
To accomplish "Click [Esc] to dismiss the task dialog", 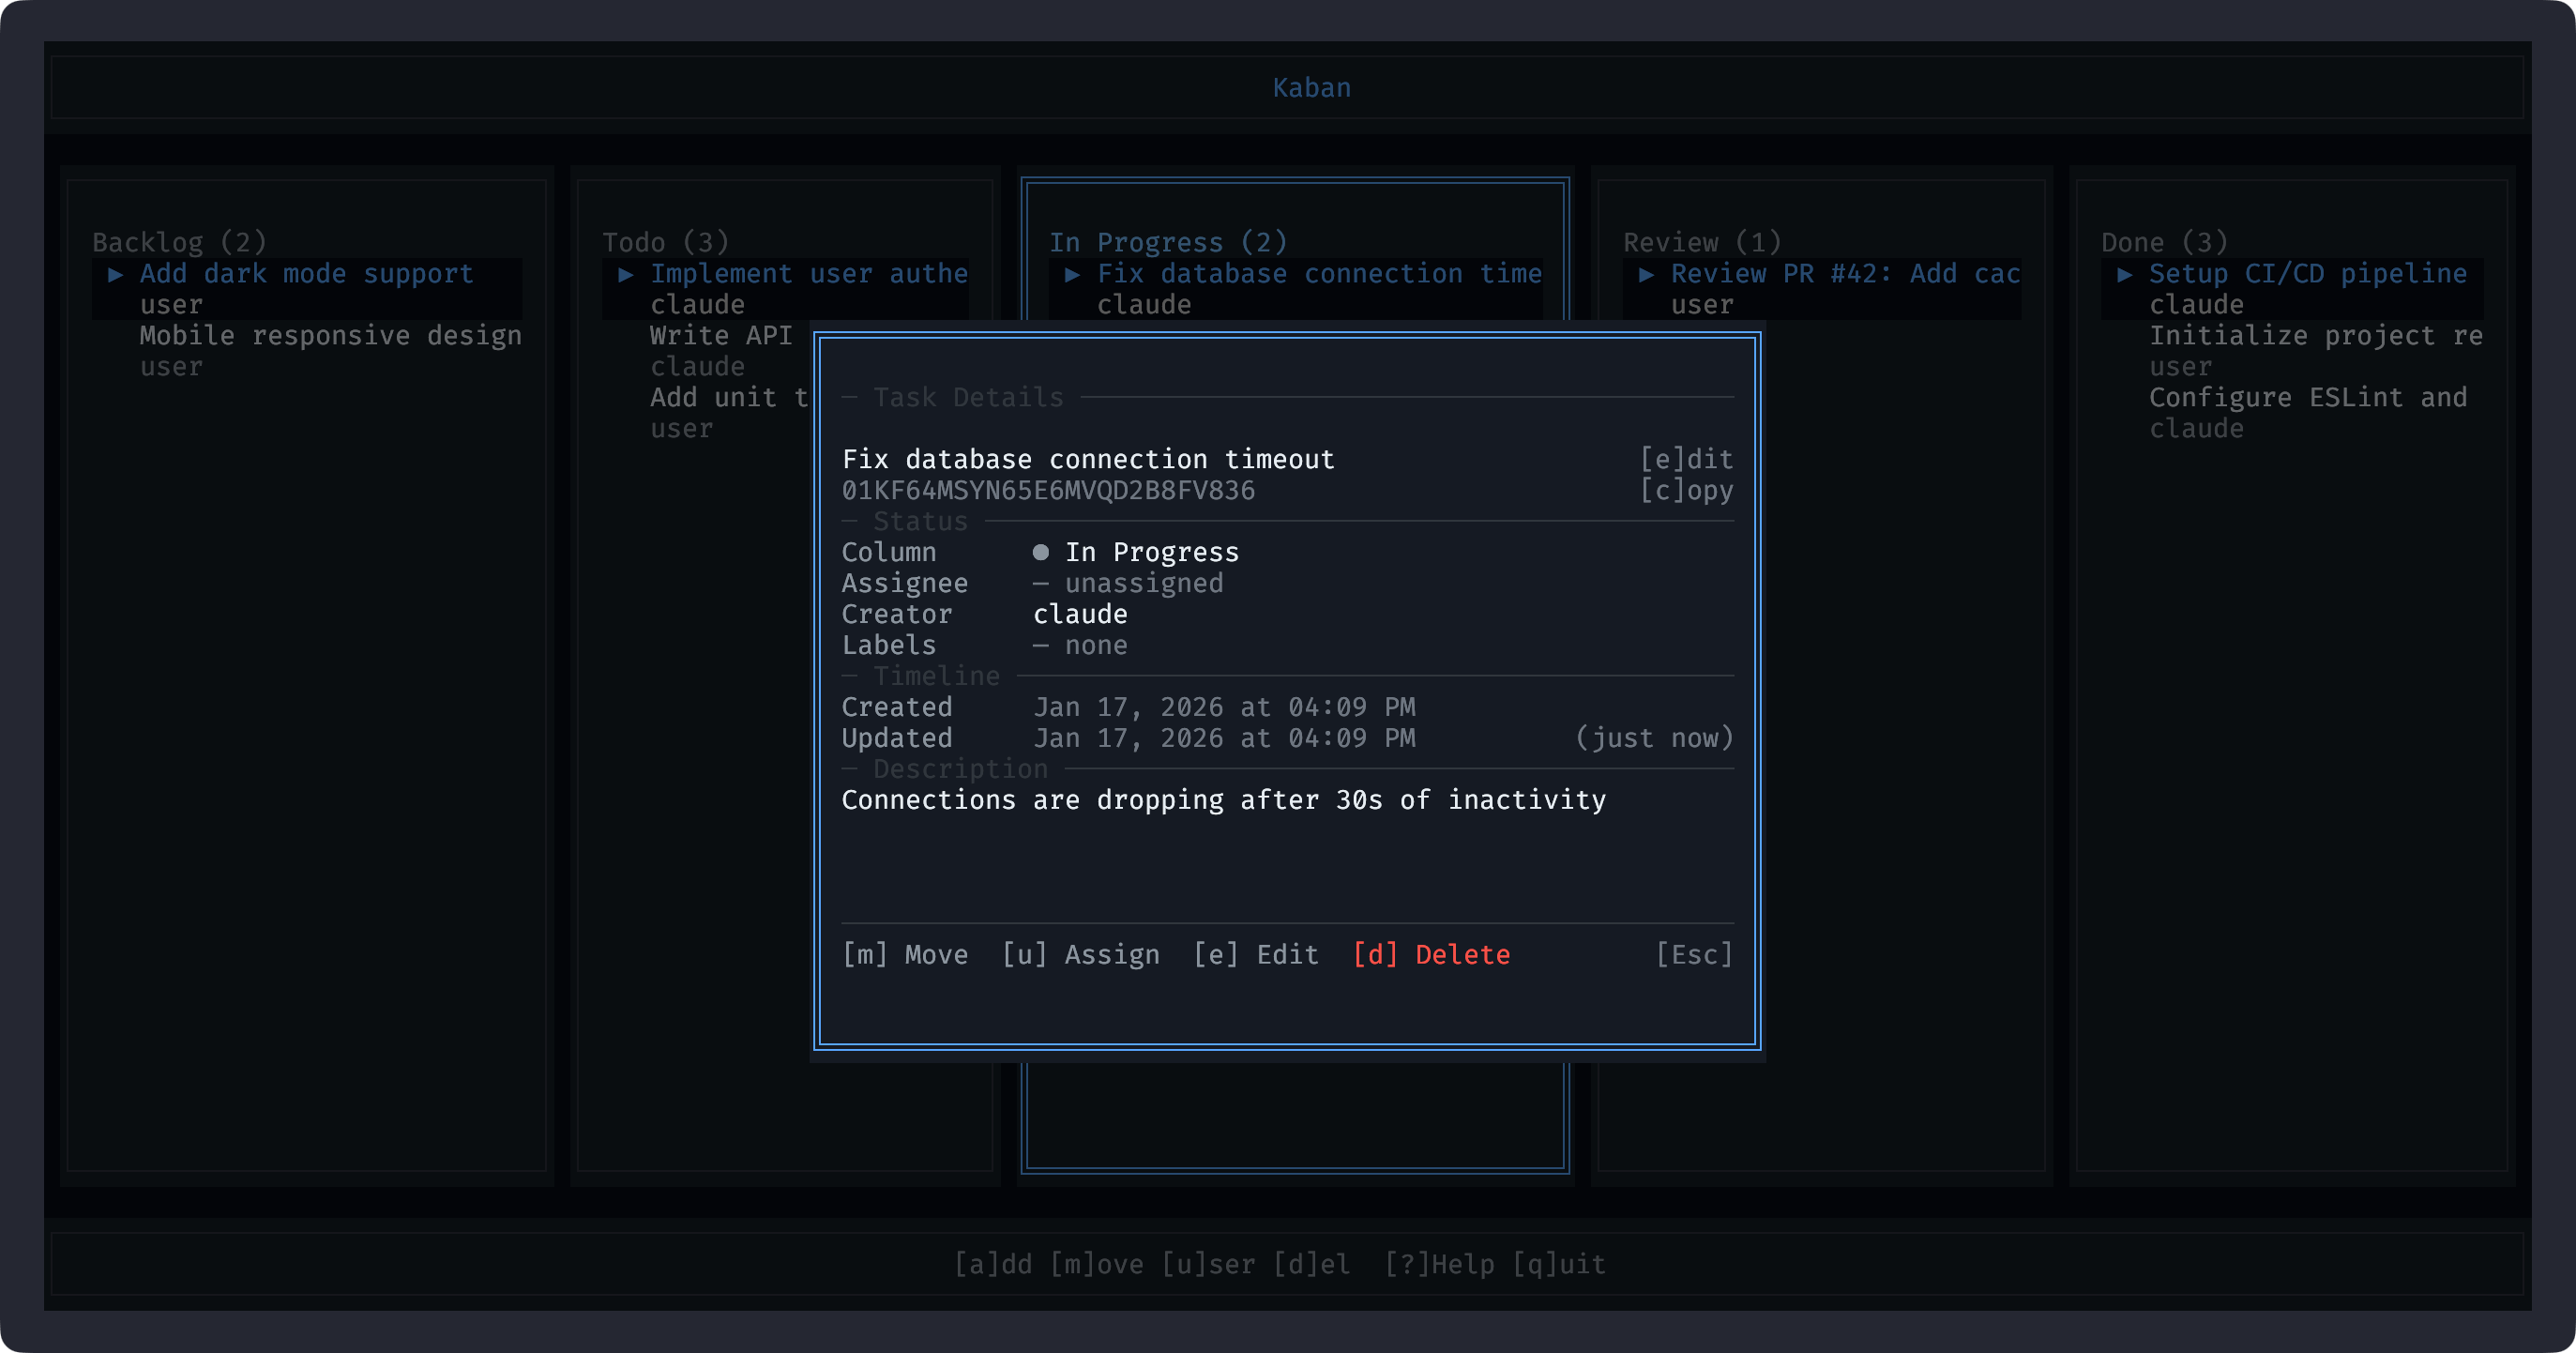I will pyautogui.click(x=1694, y=954).
